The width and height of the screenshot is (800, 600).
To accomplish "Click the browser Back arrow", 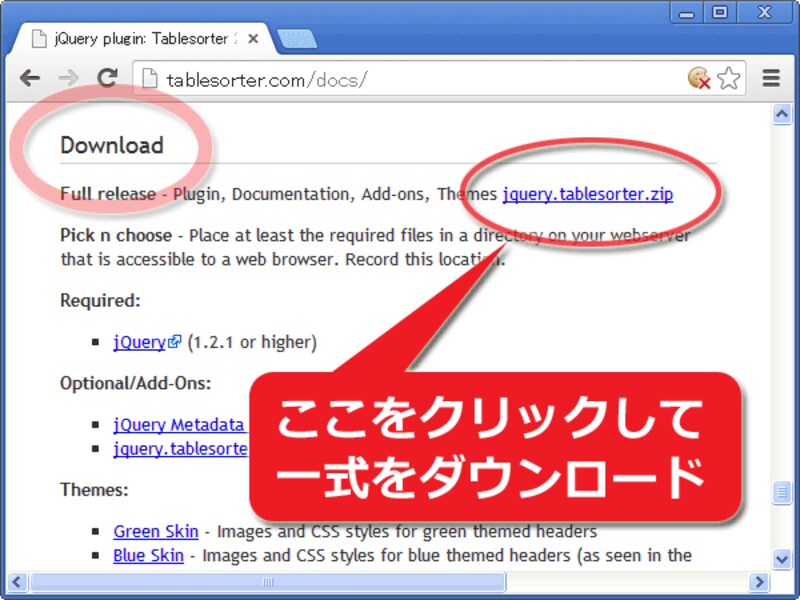I will point(30,78).
